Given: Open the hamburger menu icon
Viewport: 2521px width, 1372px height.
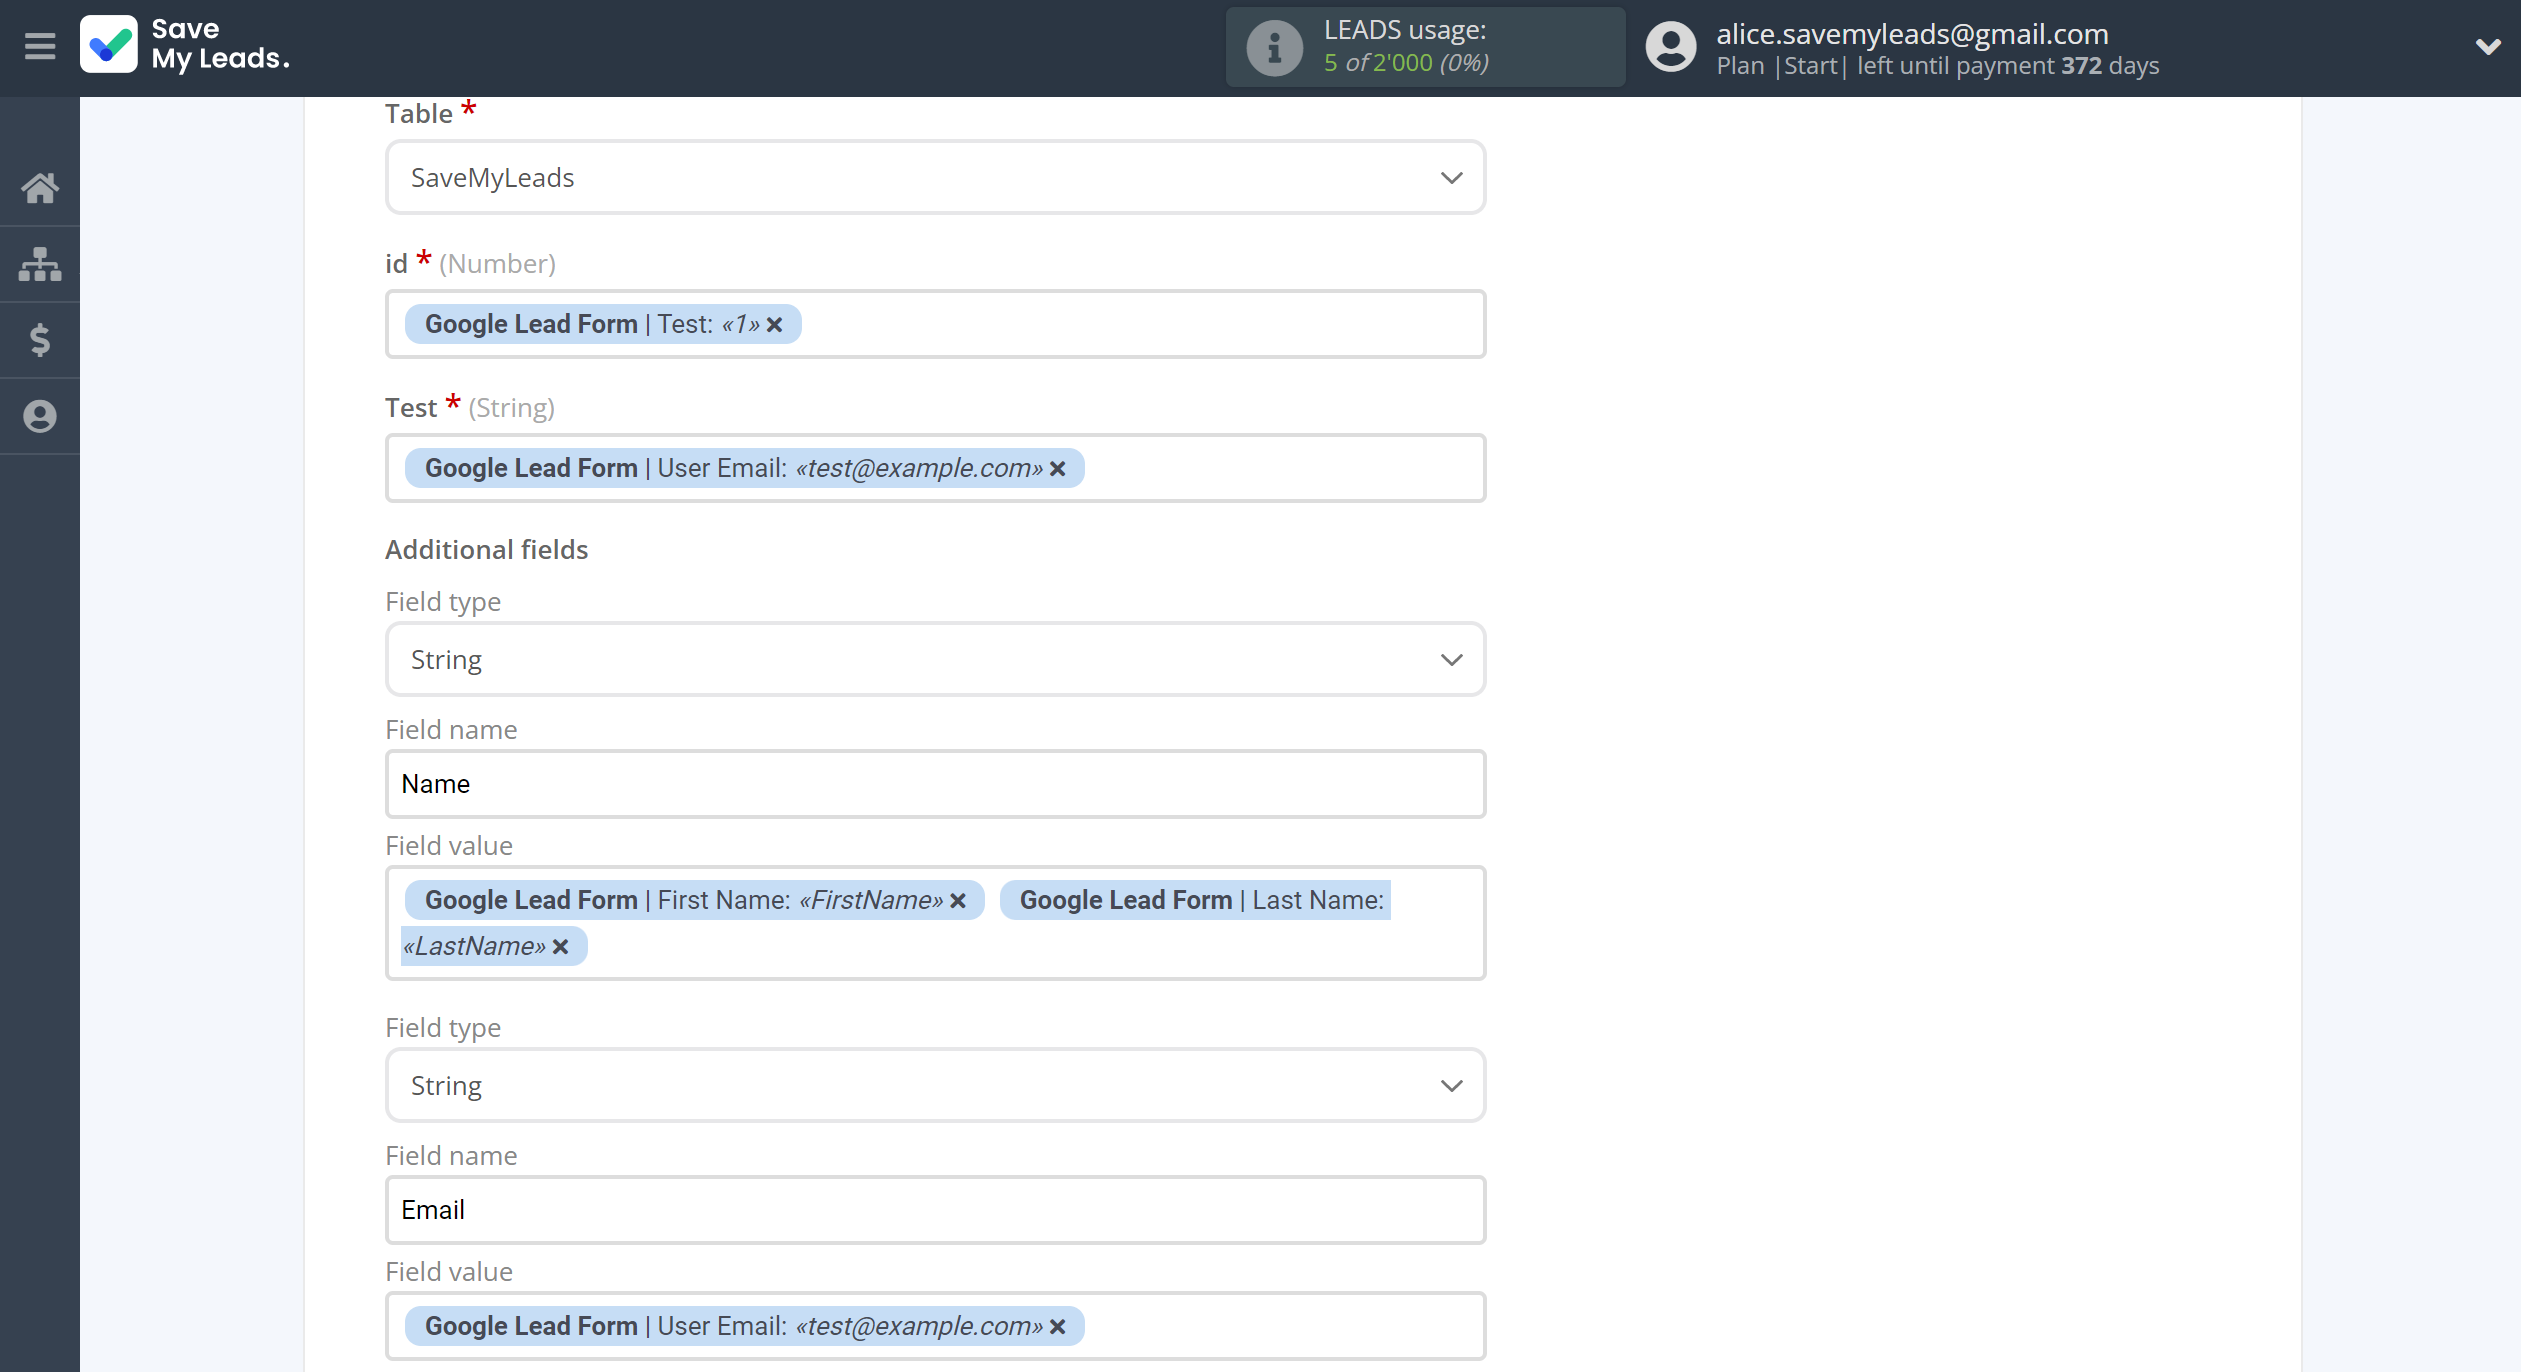Looking at the screenshot, I should click(x=40, y=46).
